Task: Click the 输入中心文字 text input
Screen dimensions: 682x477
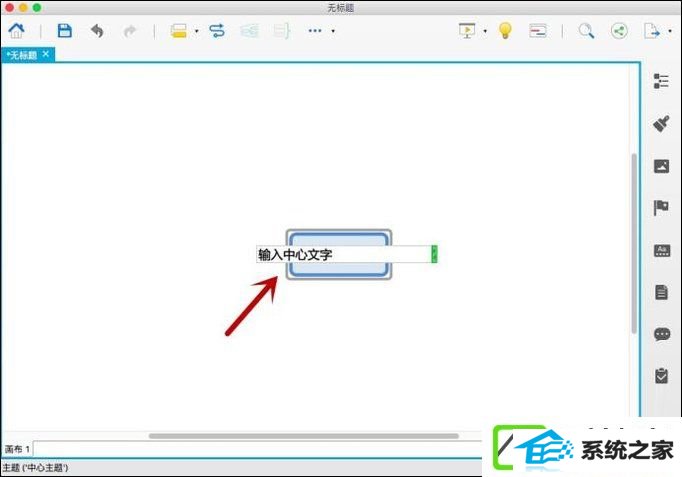Action: point(344,254)
